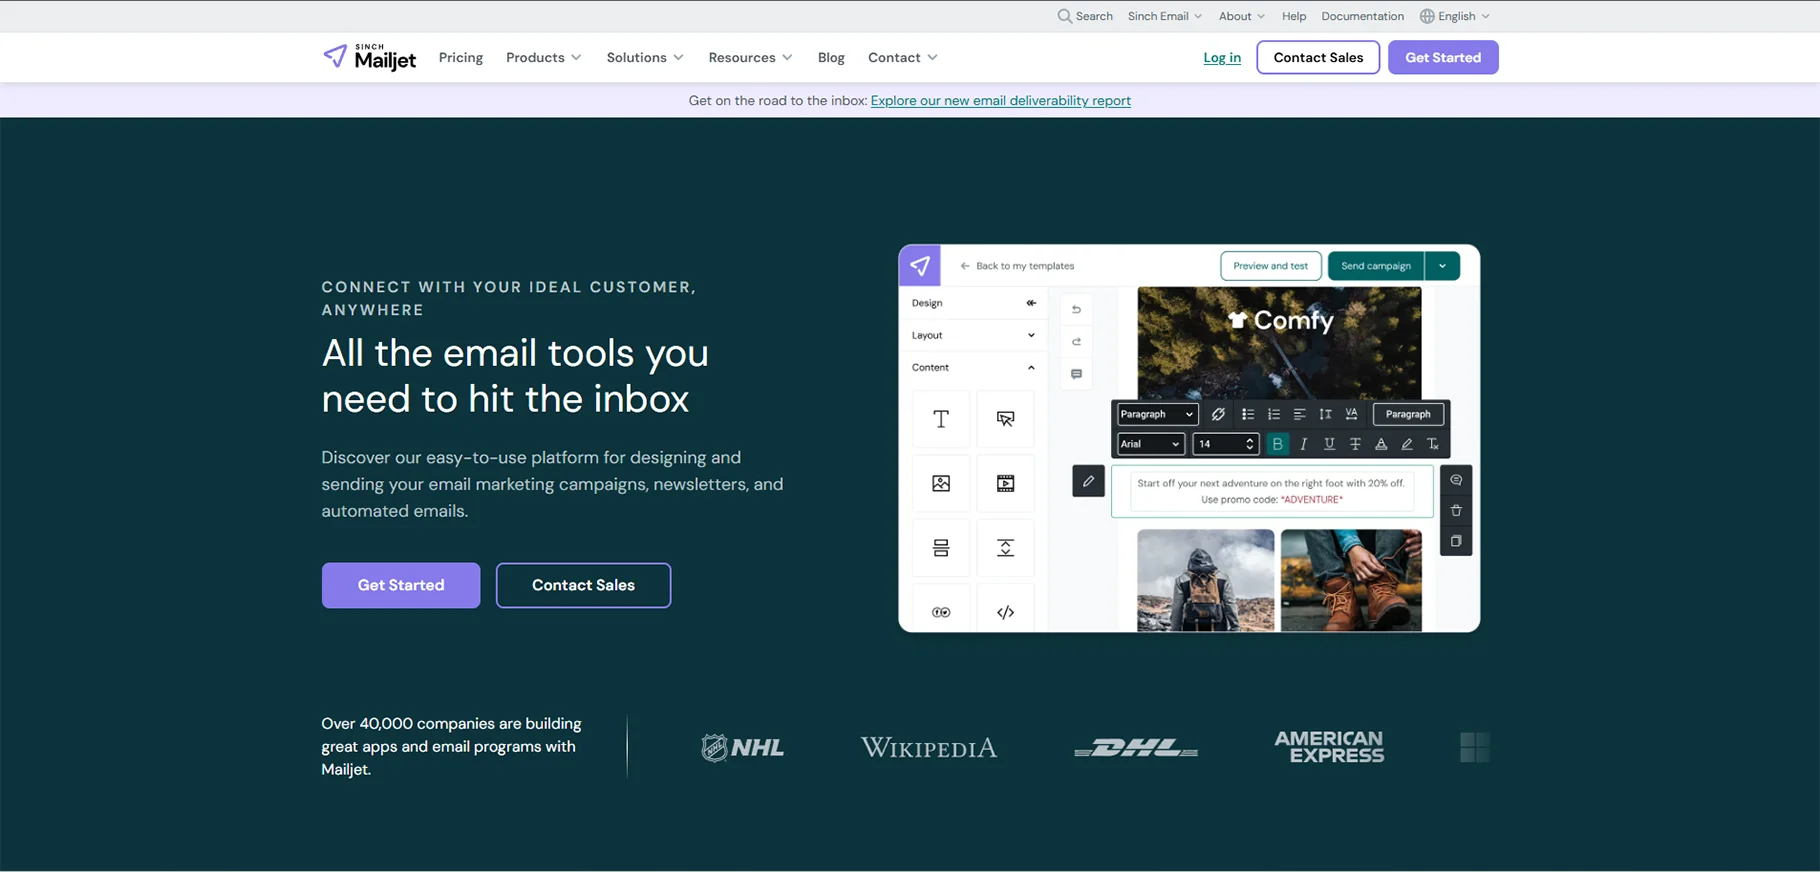Click the bulleted list icon
Screen dimensions: 1820x872
point(1247,414)
